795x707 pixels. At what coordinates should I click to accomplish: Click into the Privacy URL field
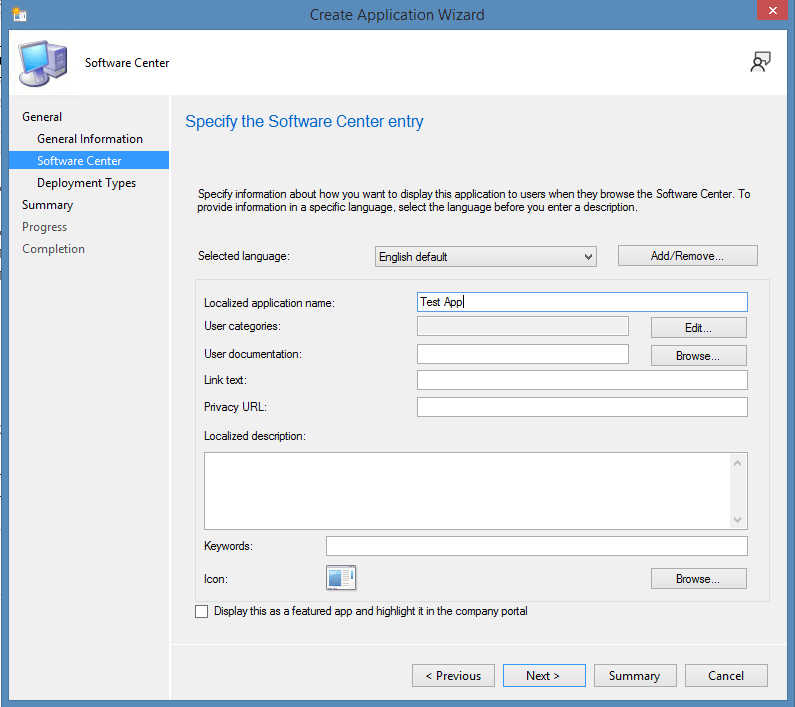(x=582, y=407)
